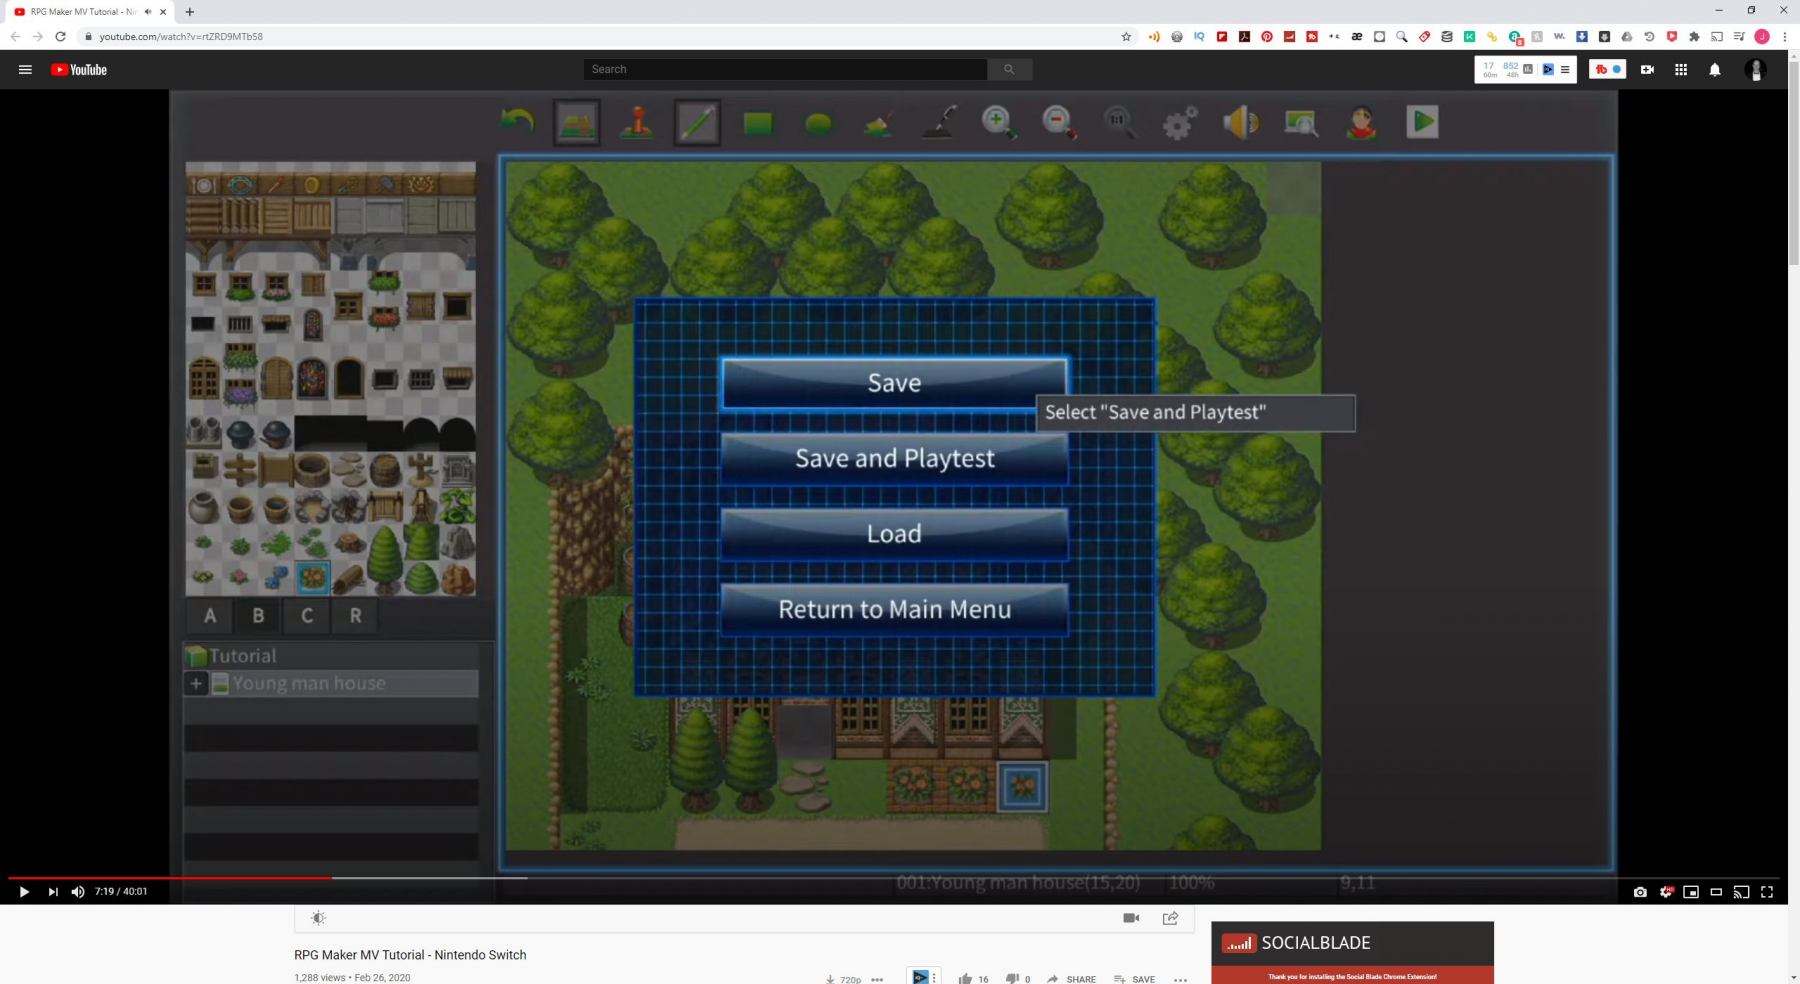
Task: Click the Save button in the menu
Action: pos(894,383)
